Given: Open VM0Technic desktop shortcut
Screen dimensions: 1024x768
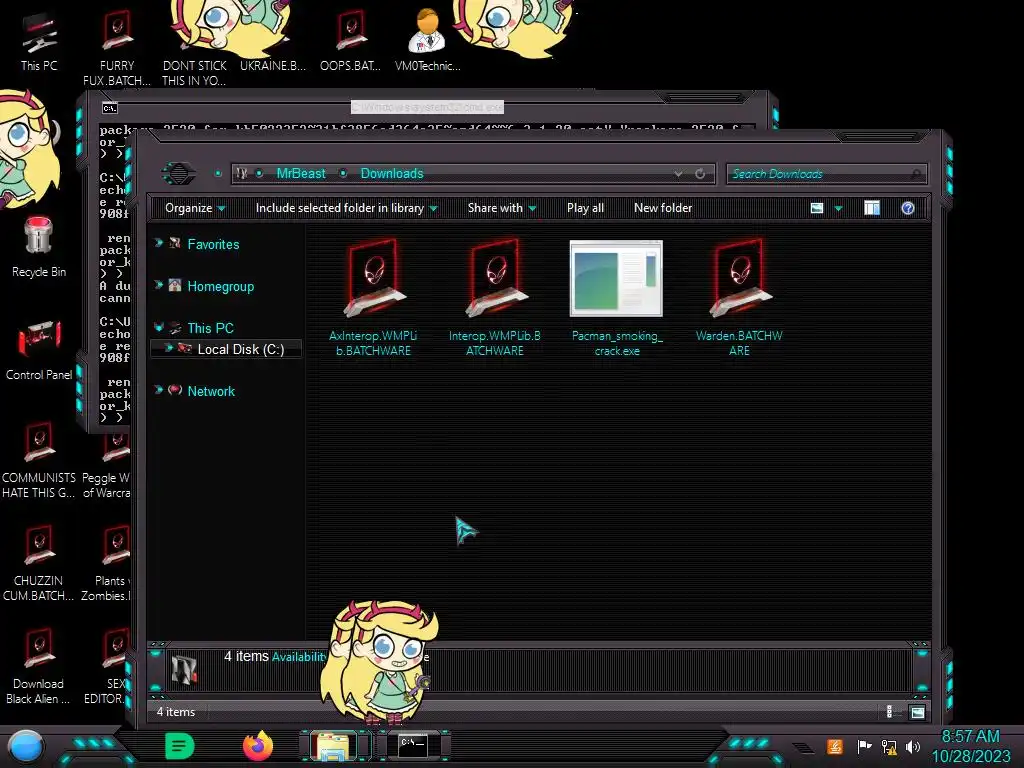Looking at the screenshot, I should coord(428,40).
